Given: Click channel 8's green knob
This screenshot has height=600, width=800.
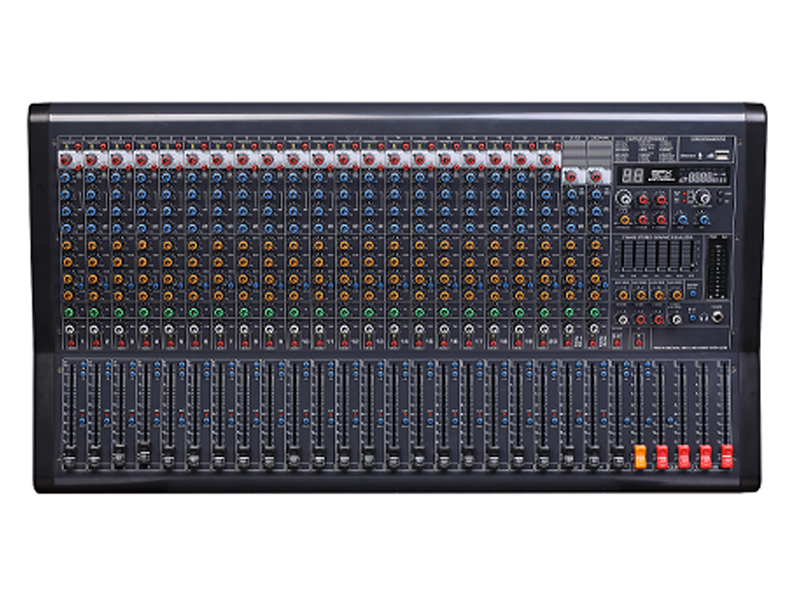Looking at the screenshot, I should coord(244,312).
